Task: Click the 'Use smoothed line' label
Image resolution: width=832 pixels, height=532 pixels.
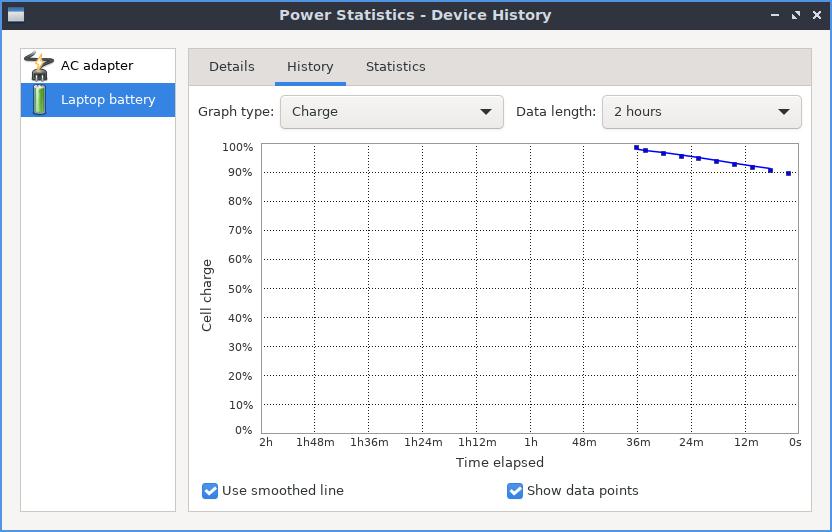Action: 283,491
